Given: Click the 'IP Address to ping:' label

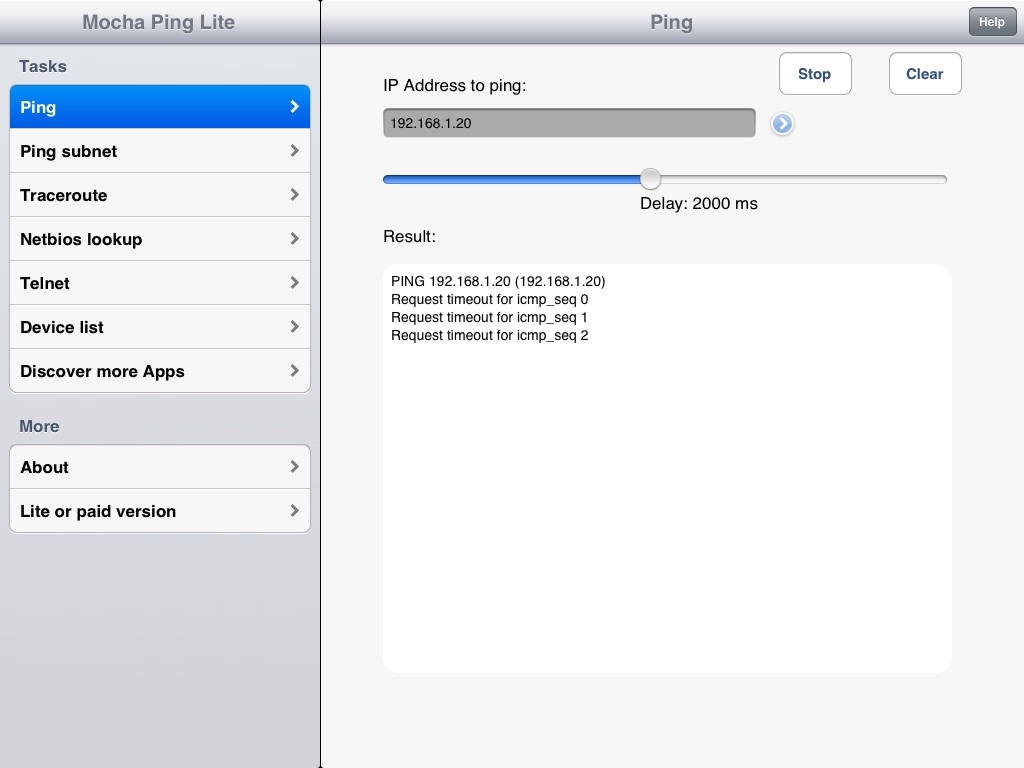Looking at the screenshot, I should [455, 86].
